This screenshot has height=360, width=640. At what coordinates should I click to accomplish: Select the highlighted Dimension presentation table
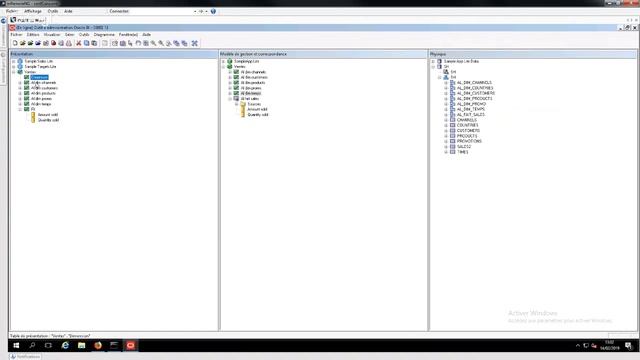[x=39, y=77]
